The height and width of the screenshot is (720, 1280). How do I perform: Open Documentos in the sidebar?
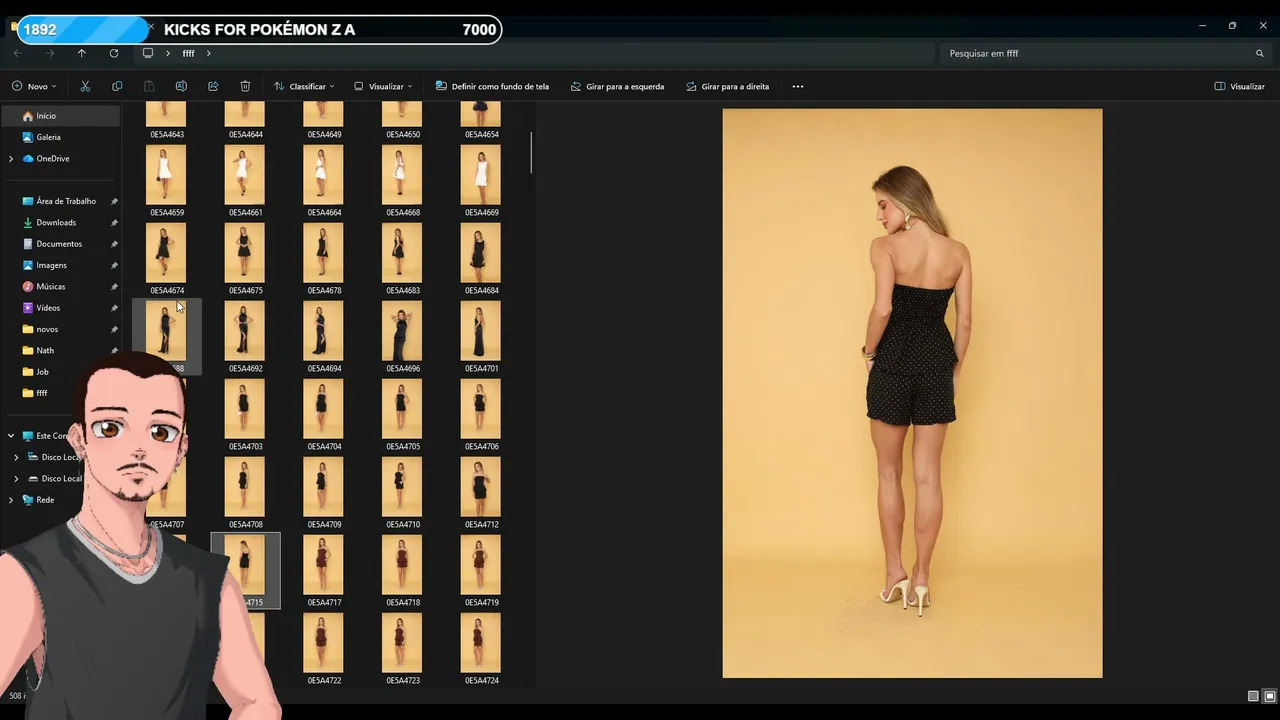click(60, 244)
